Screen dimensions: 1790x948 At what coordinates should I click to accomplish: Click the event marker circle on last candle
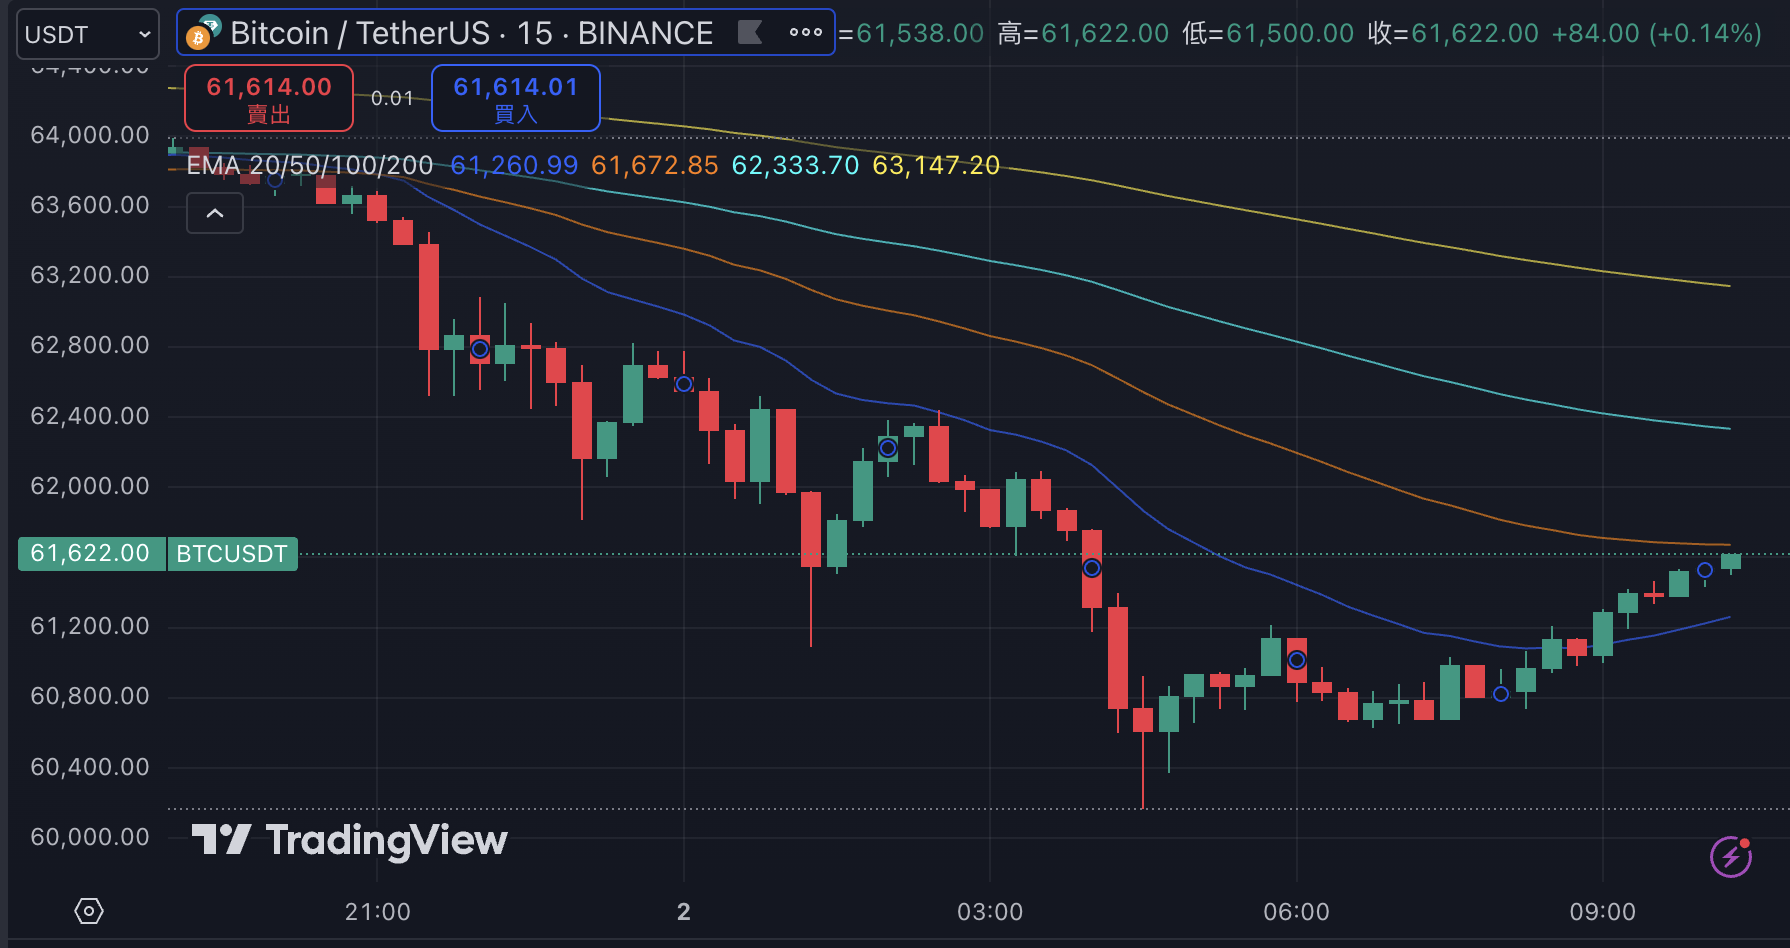click(x=1705, y=570)
